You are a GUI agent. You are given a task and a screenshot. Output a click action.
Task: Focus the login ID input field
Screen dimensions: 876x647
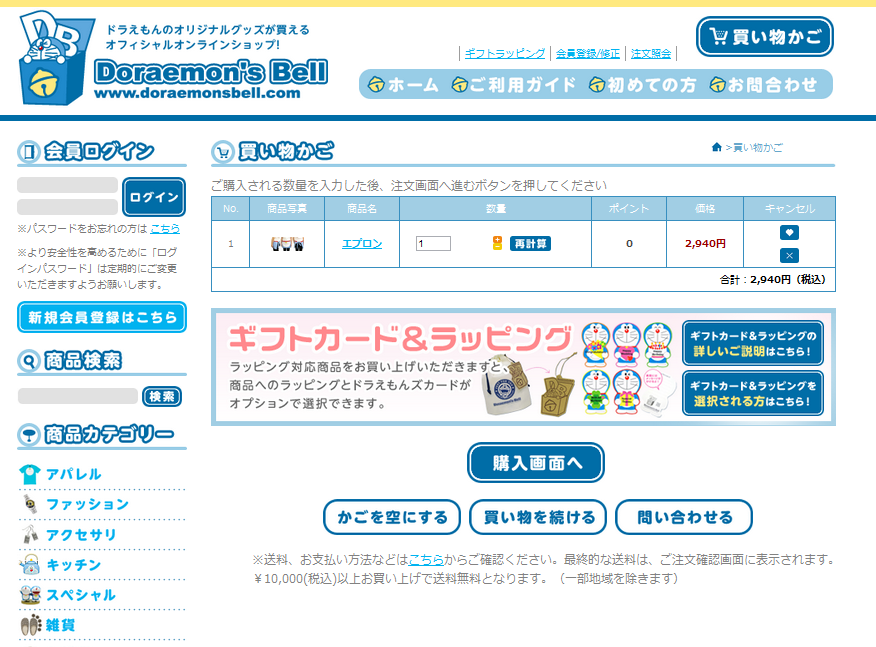pos(67,185)
